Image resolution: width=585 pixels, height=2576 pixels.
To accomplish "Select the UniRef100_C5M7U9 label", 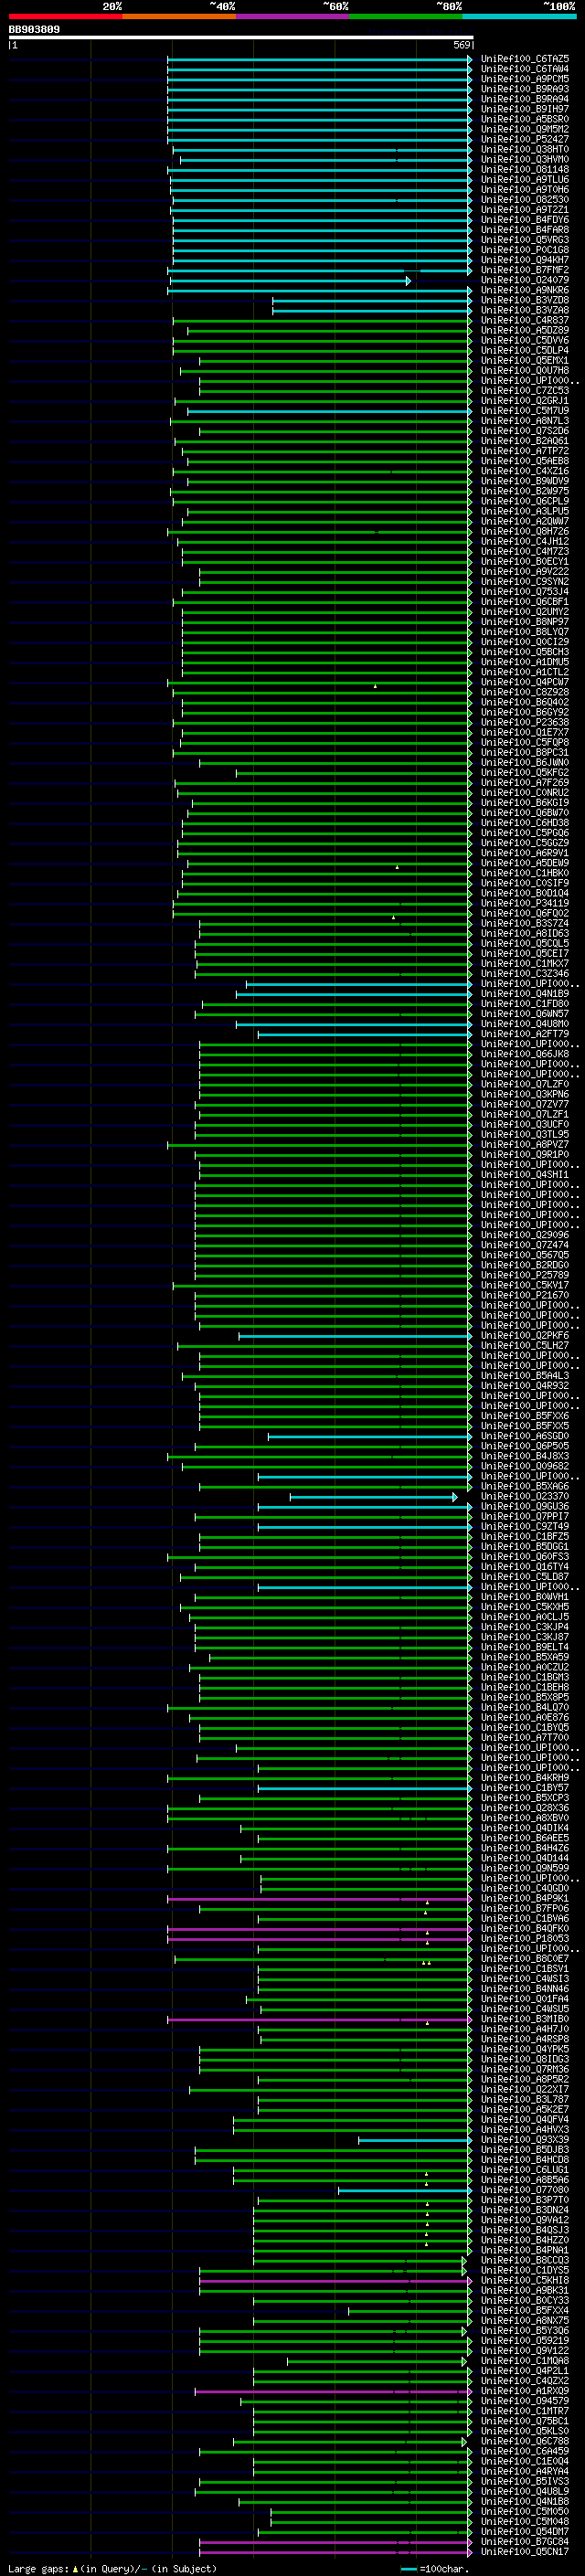I will point(525,411).
